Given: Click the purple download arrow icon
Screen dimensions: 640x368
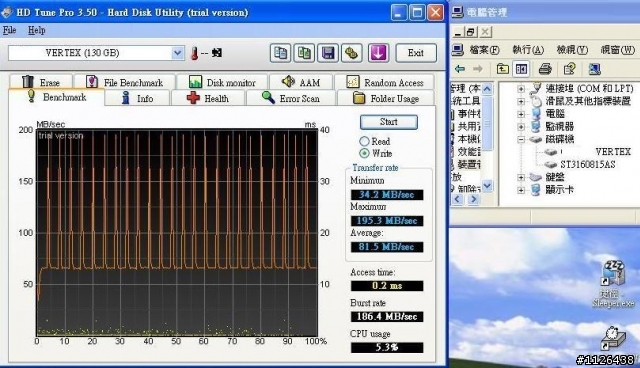Looking at the screenshot, I should pyautogui.click(x=378, y=53).
